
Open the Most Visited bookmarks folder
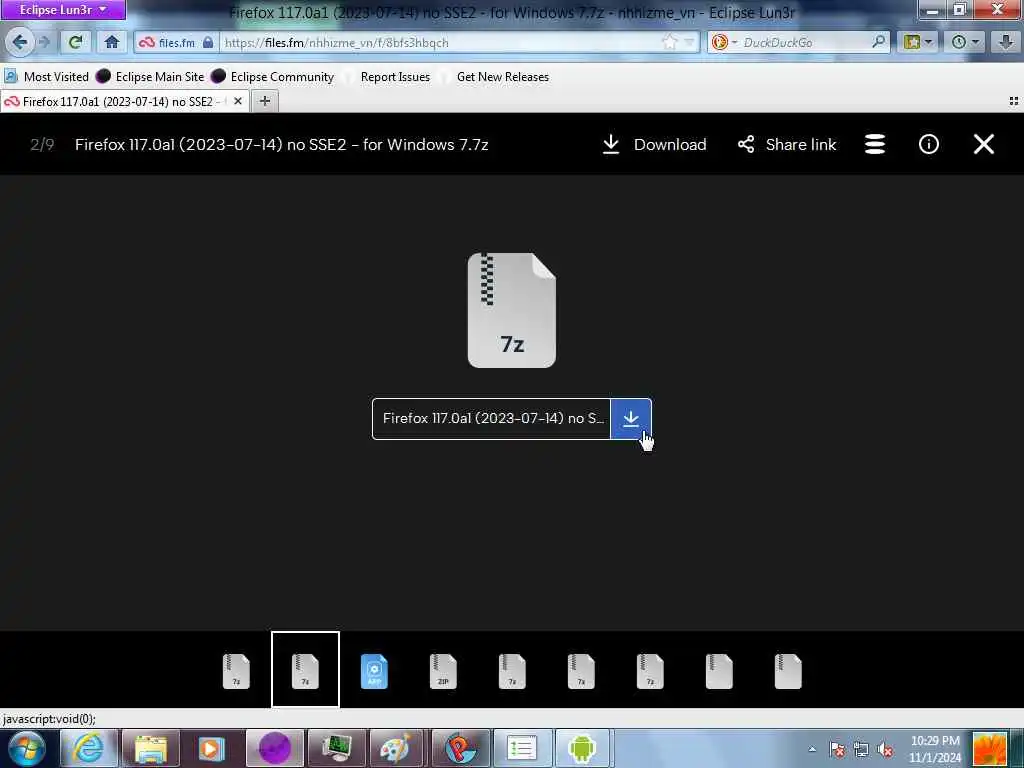46,76
